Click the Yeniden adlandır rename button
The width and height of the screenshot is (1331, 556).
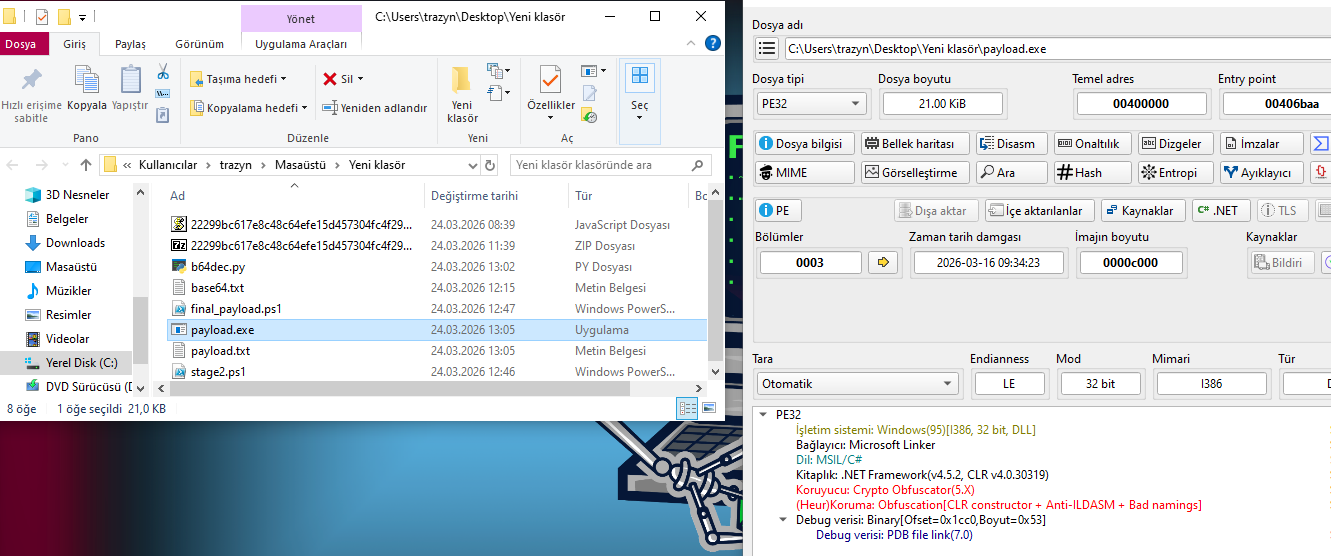tap(375, 108)
